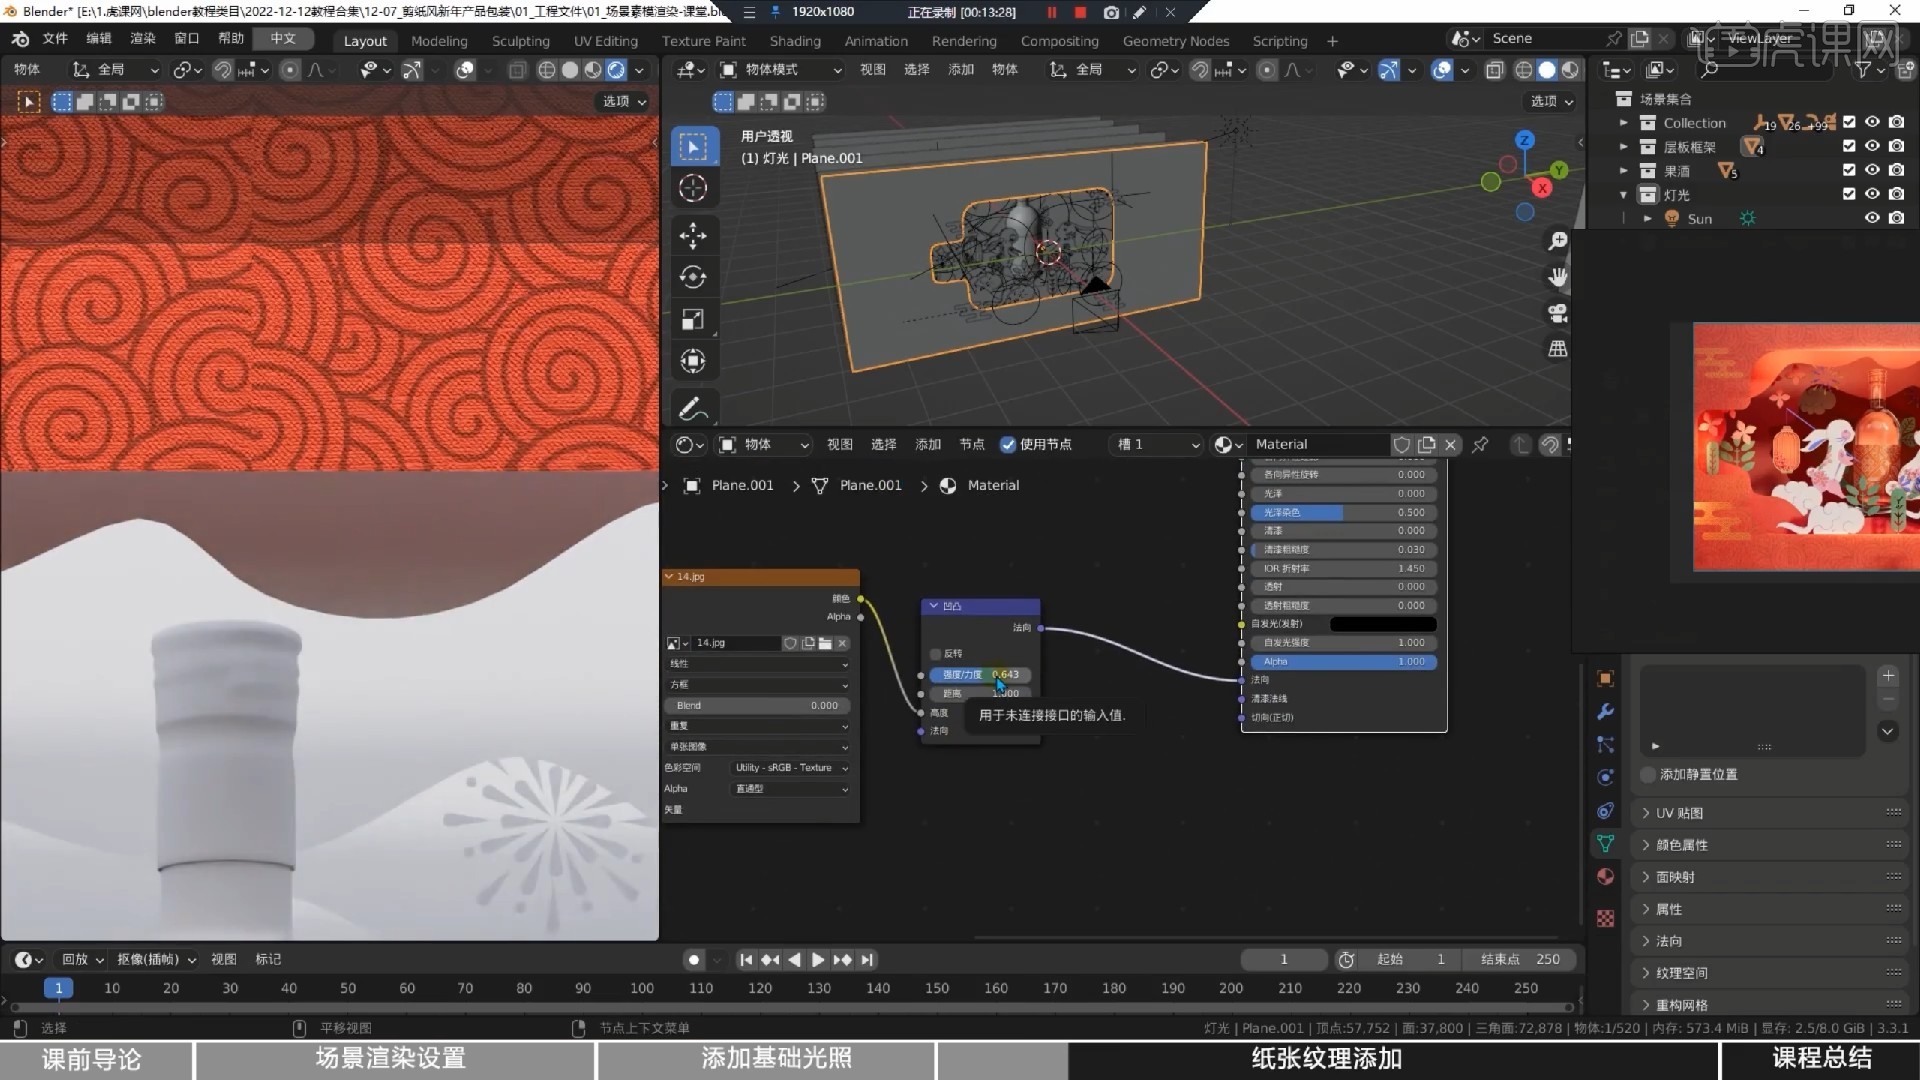Image resolution: width=1920 pixels, height=1080 pixels.
Task: Open image file folder icon in 14.jpg node
Action: coord(825,643)
